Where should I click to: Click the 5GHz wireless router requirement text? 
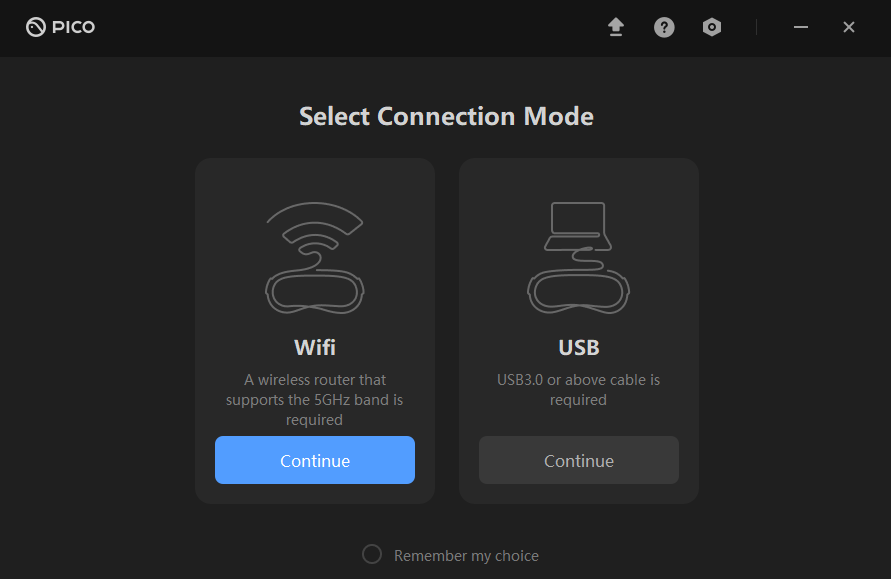point(314,399)
